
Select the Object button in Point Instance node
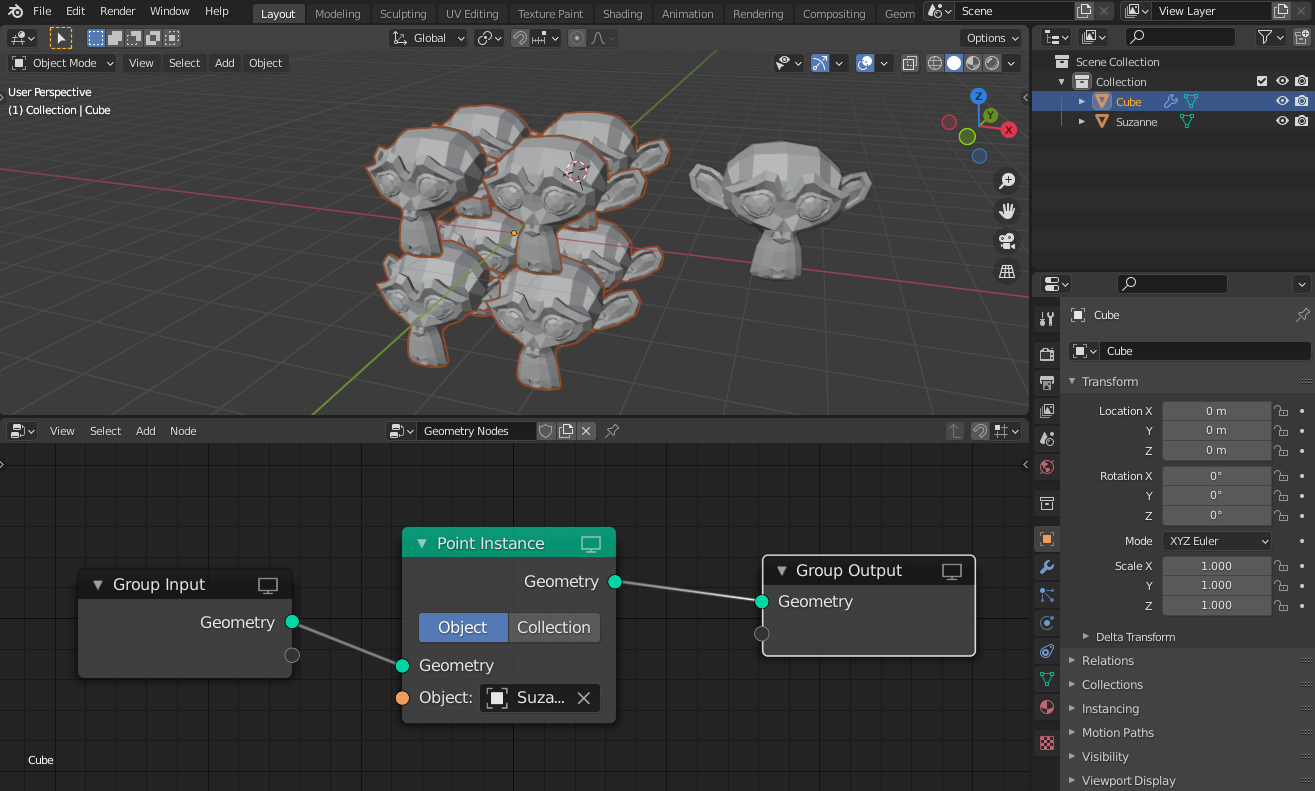(x=463, y=627)
